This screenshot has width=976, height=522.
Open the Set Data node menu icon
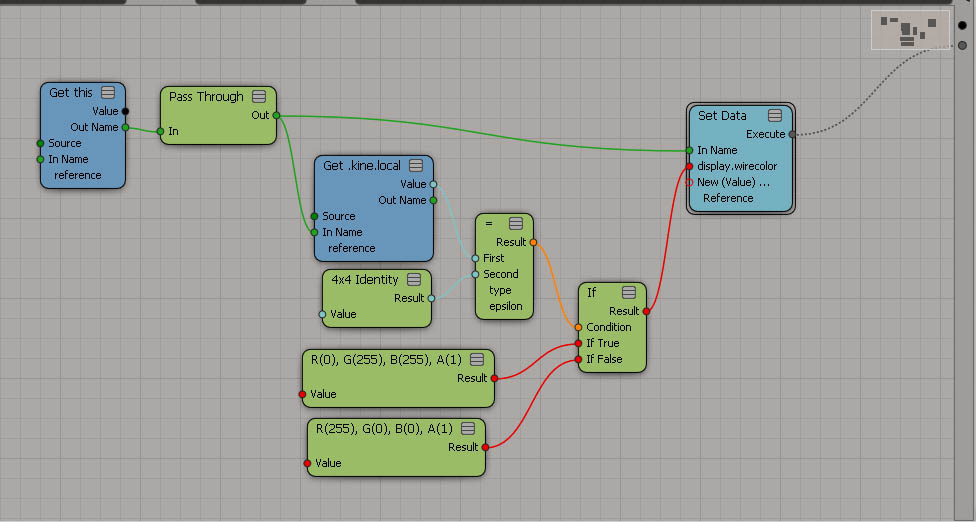(x=775, y=115)
